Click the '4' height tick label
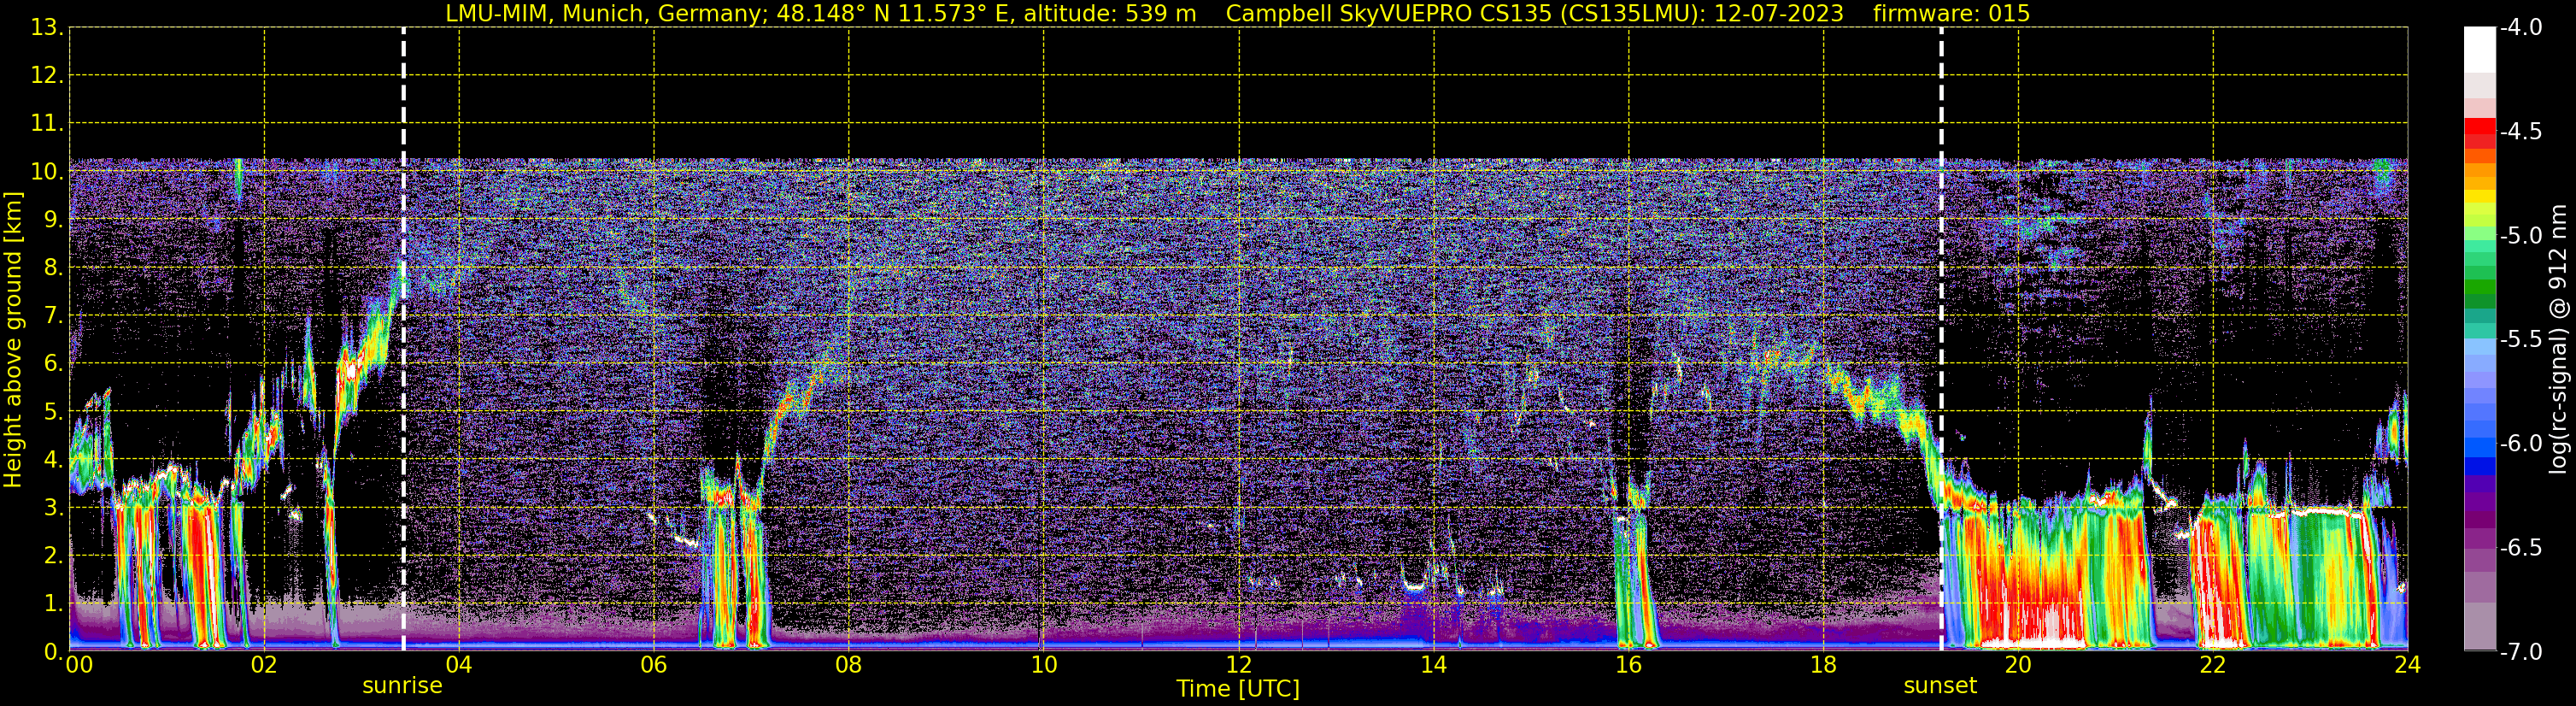Viewport: 2576px width, 706px height. 53,460
